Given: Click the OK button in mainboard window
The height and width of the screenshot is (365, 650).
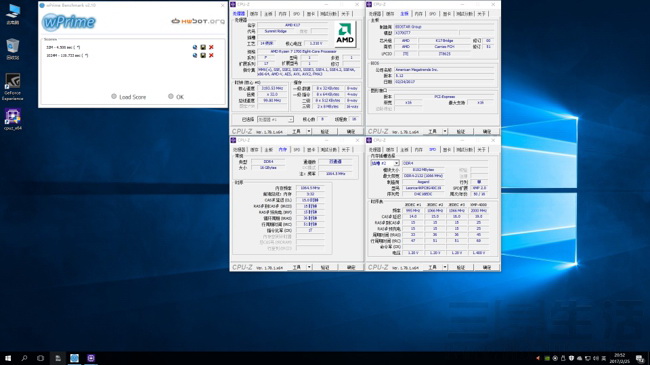Looking at the screenshot, I should coord(487,131).
